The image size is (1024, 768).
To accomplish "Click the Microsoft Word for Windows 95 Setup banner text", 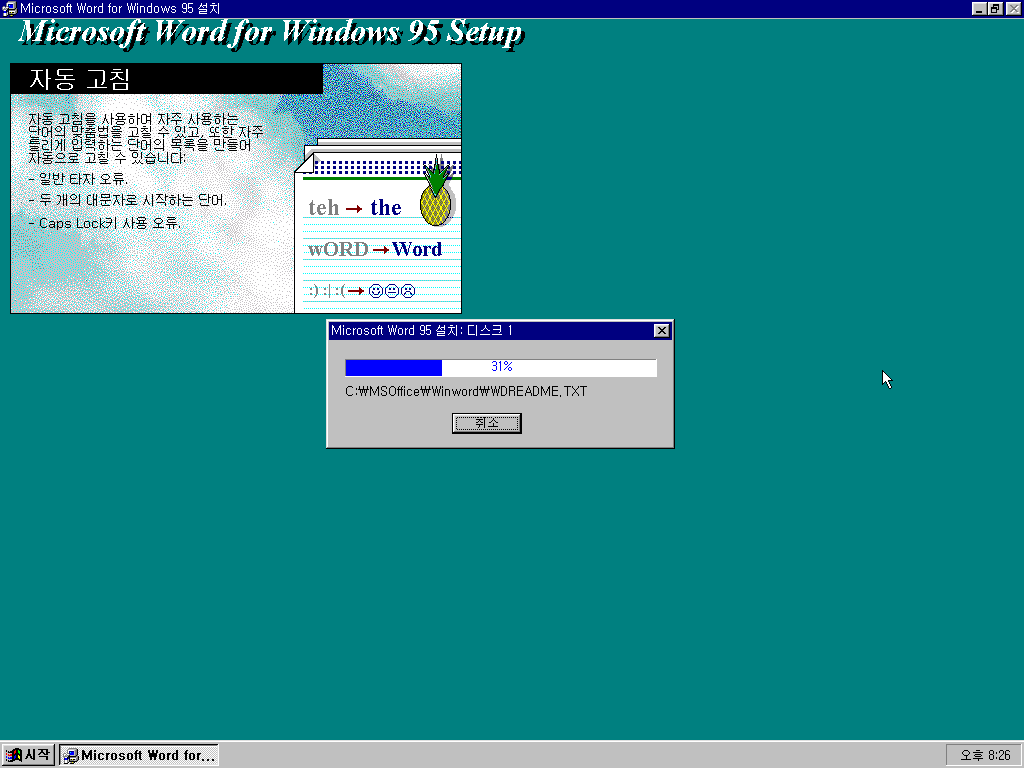I will (271, 33).
